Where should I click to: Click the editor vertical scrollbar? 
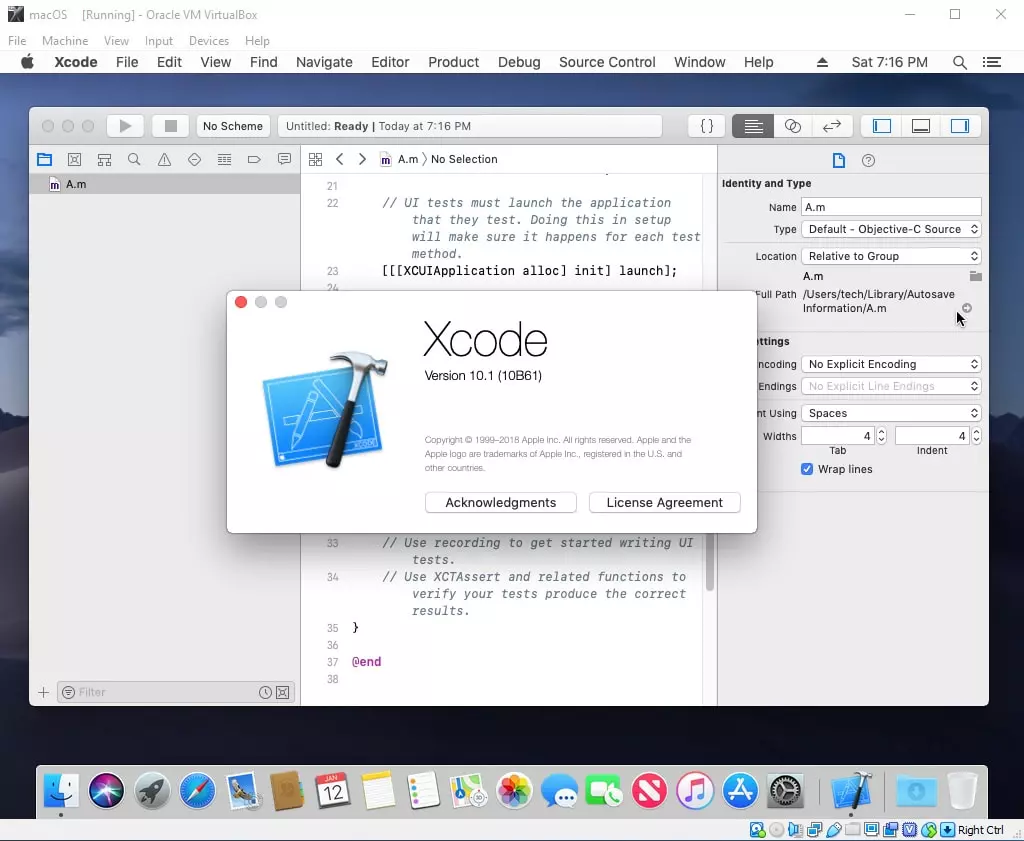pyautogui.click(x=710, y=562)
